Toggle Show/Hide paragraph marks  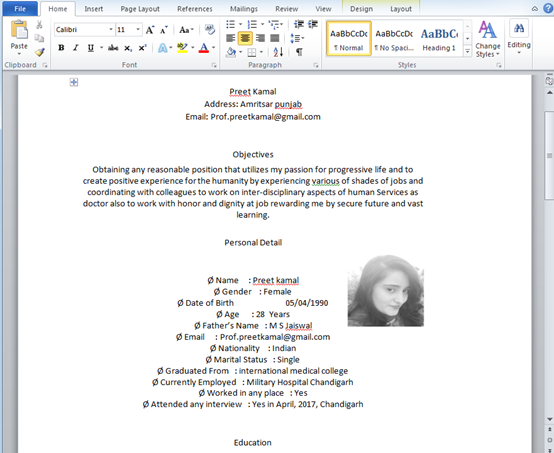[299, 52]
